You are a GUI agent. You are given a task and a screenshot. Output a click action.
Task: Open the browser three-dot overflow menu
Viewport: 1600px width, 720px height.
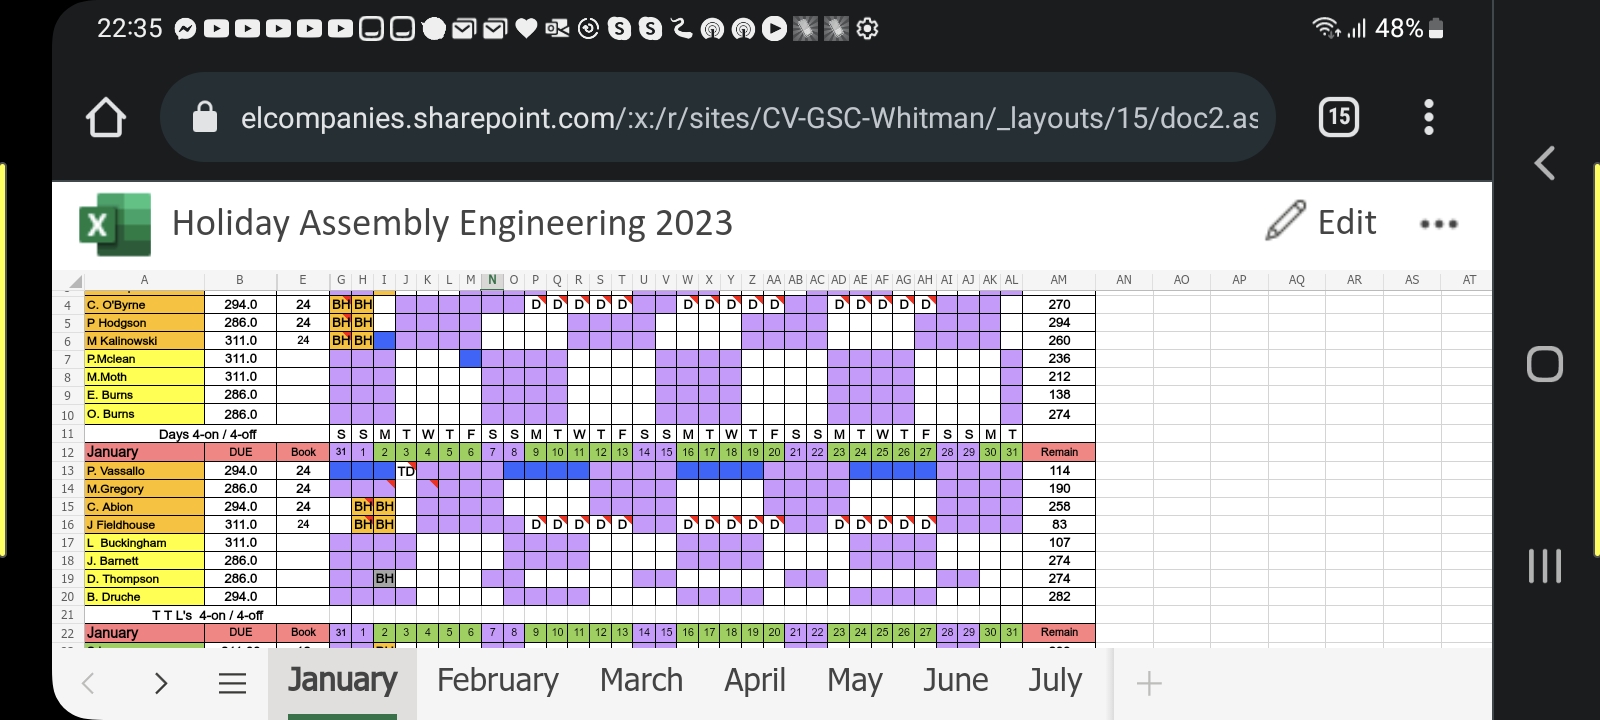1428,118
